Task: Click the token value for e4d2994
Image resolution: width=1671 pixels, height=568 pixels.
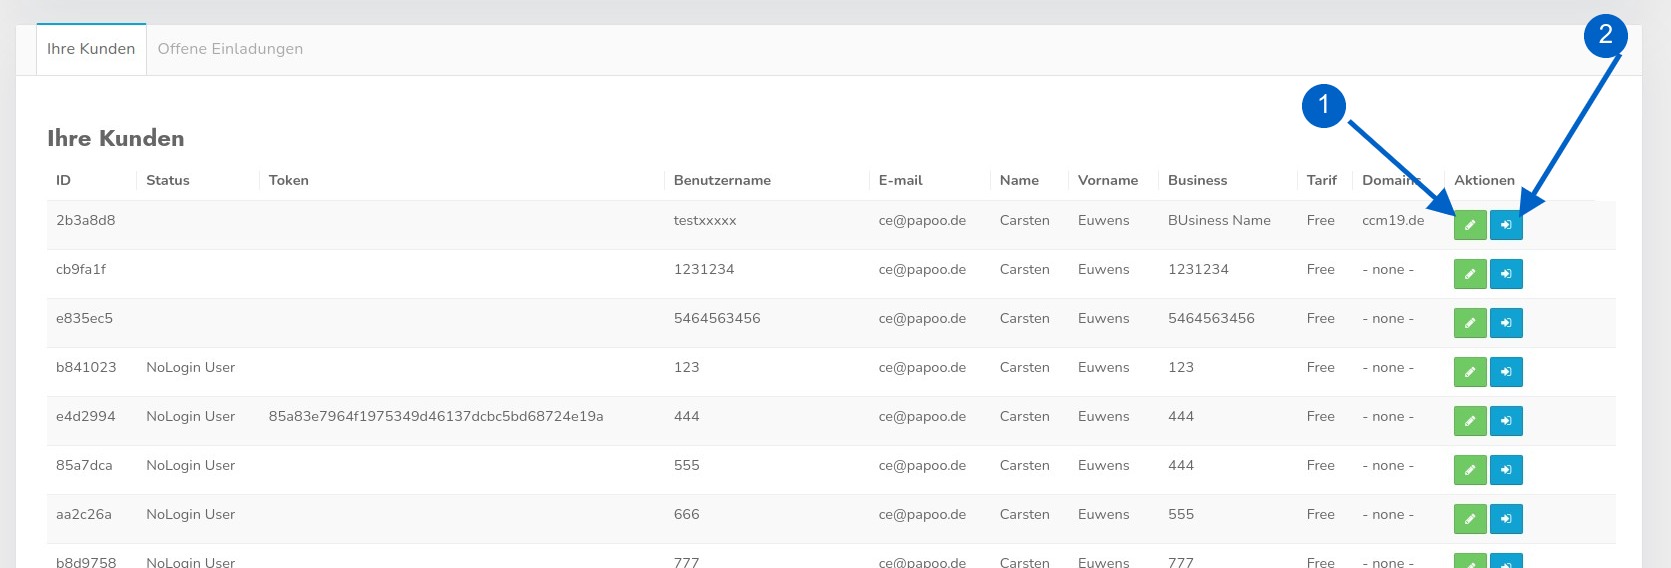Action: [436, 417]
